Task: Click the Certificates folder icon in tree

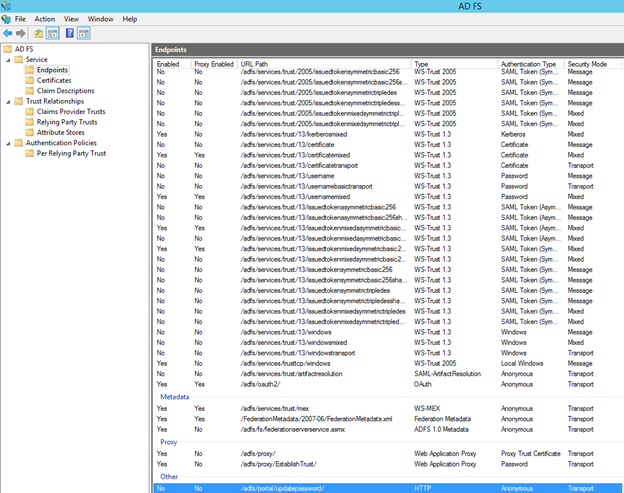Action: pos(29,80)
